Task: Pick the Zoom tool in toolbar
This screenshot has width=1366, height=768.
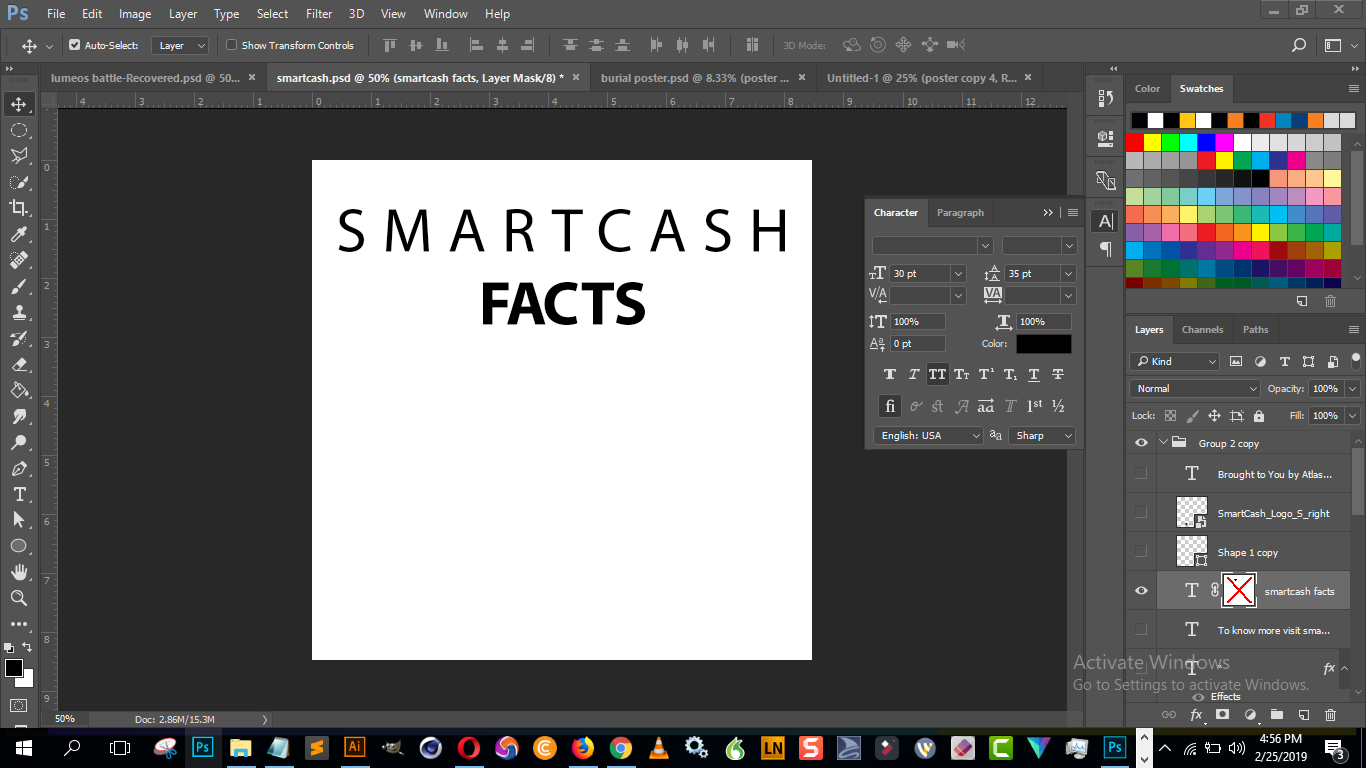Action: [x=19, y=598]
